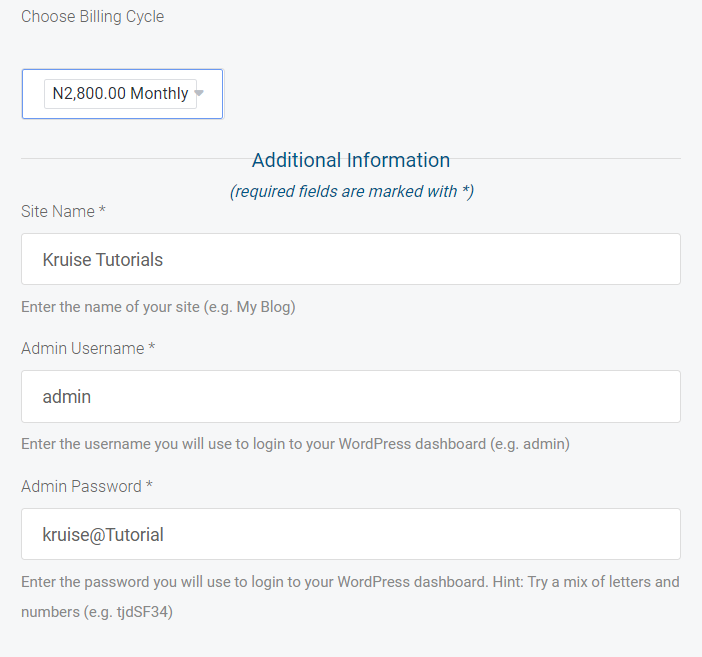Click the asterisk next to Site Name

103,212
